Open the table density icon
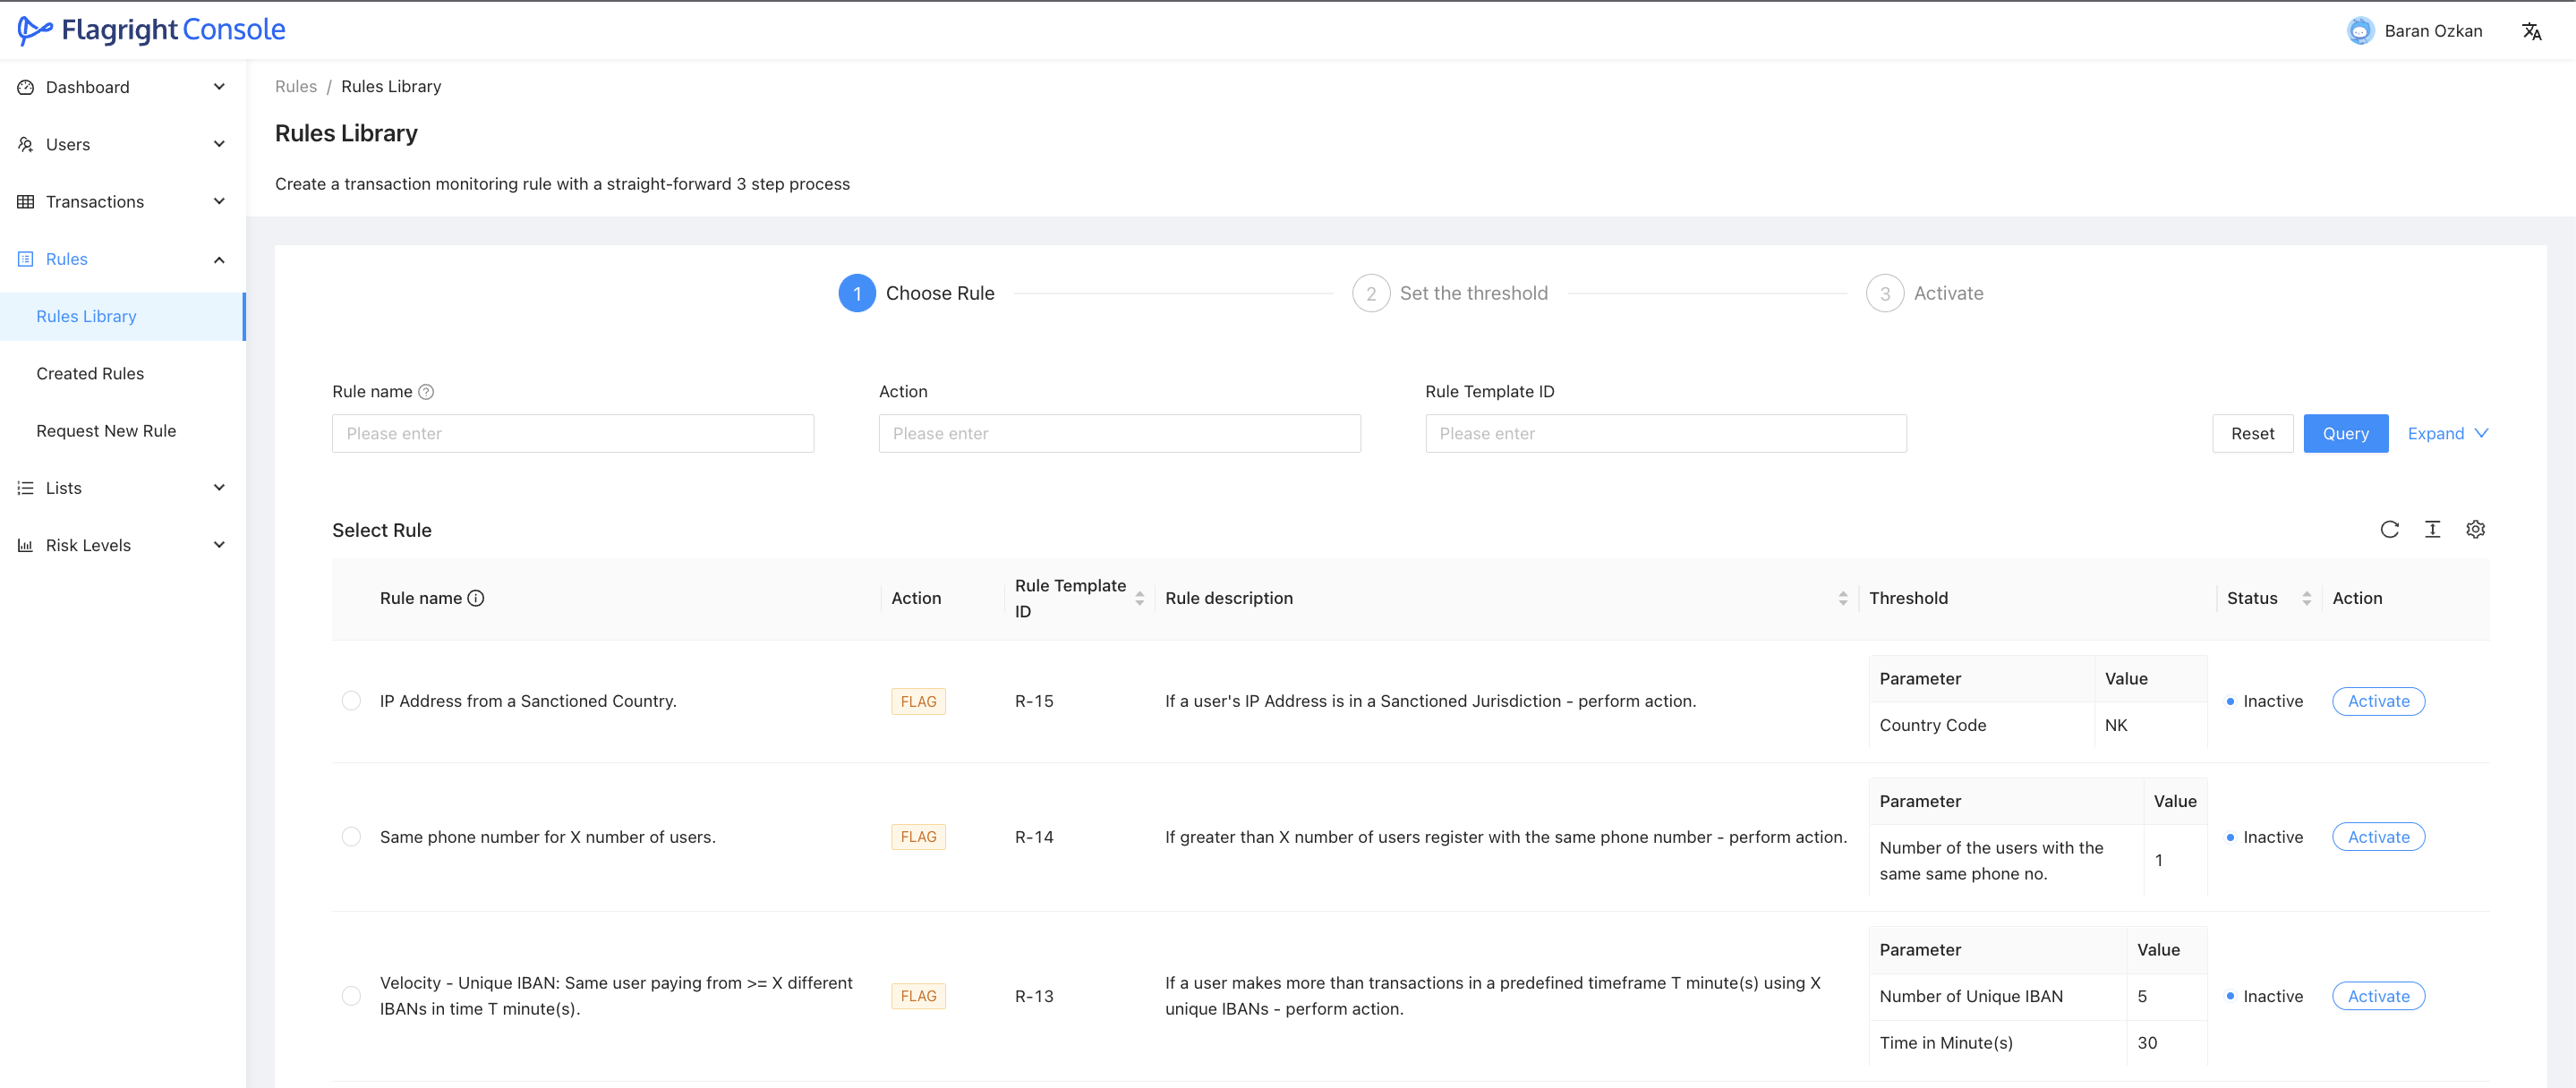 pos(2432,530)
